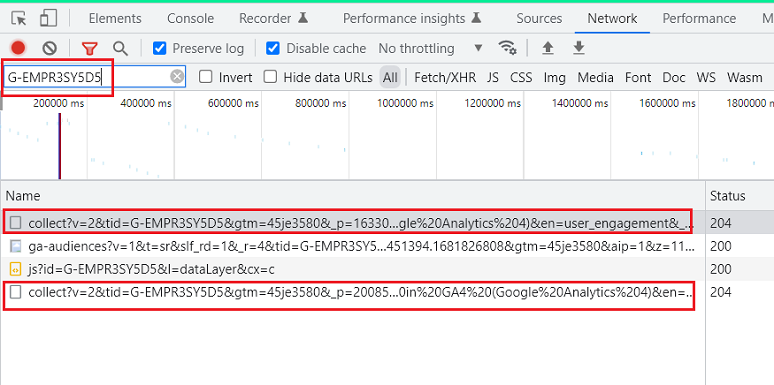The height and width of the screenshot is (385, 774).
Task: Select the Network tab
Action: (612, 19)
